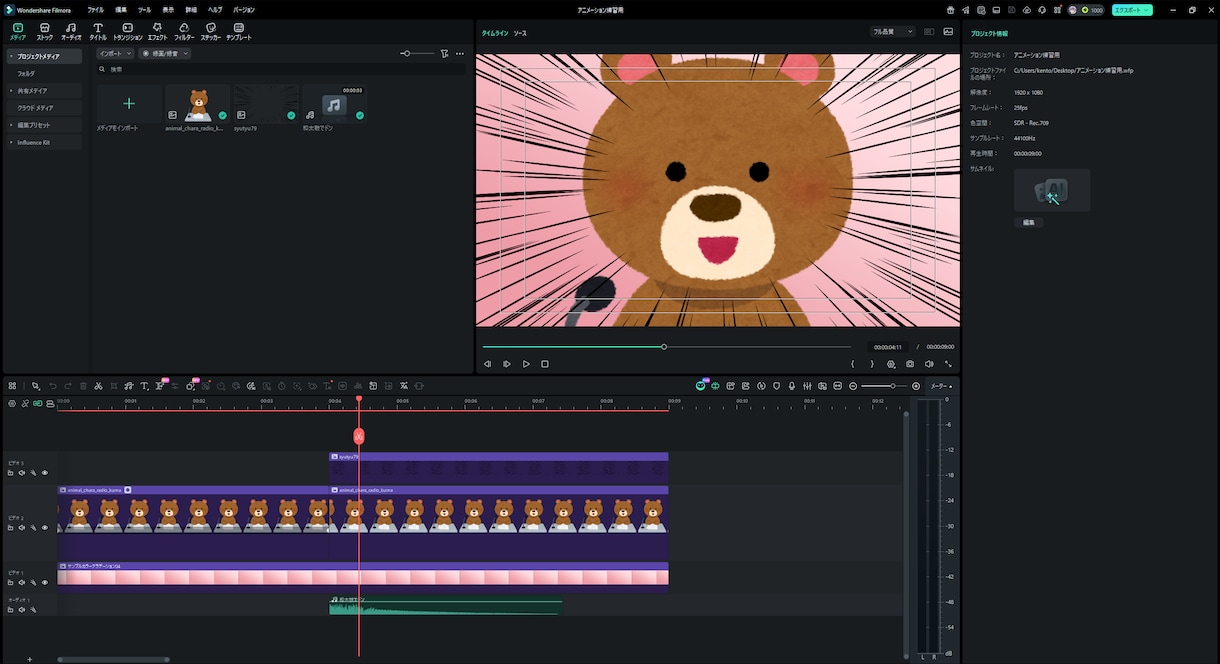1220x664 pixels.
Task: Toggle visibility eye of ビデオ 1 track
Action: (44, 582)
